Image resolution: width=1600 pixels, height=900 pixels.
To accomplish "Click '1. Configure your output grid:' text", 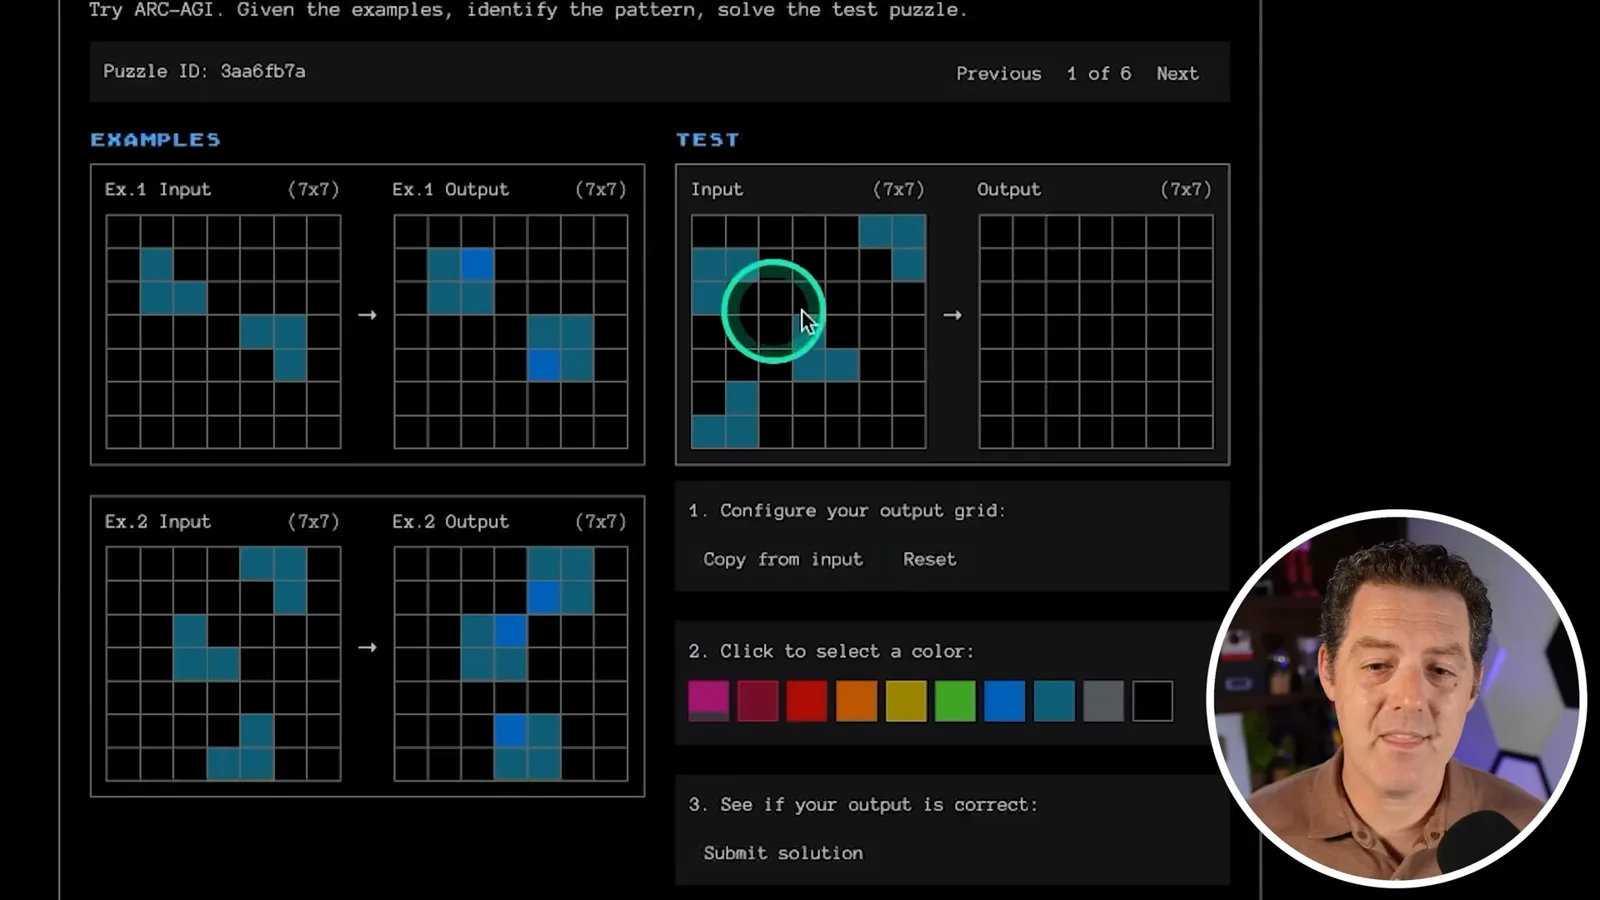I will tap(847, 510).
